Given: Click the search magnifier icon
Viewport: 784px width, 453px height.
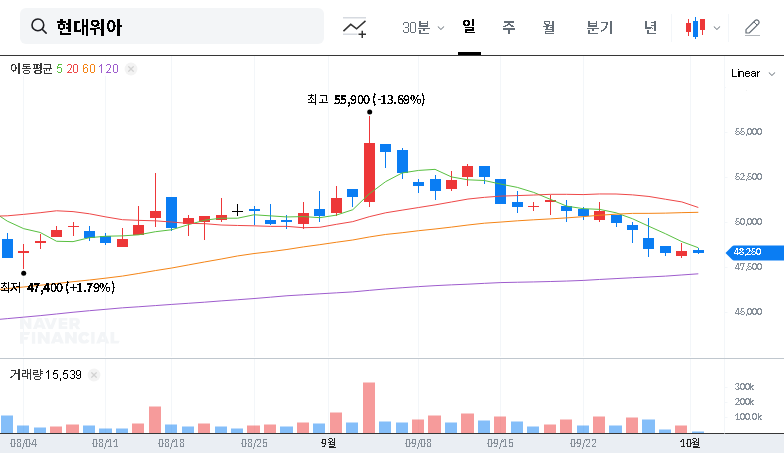Looking at the screenshot, I should point(39,27).
